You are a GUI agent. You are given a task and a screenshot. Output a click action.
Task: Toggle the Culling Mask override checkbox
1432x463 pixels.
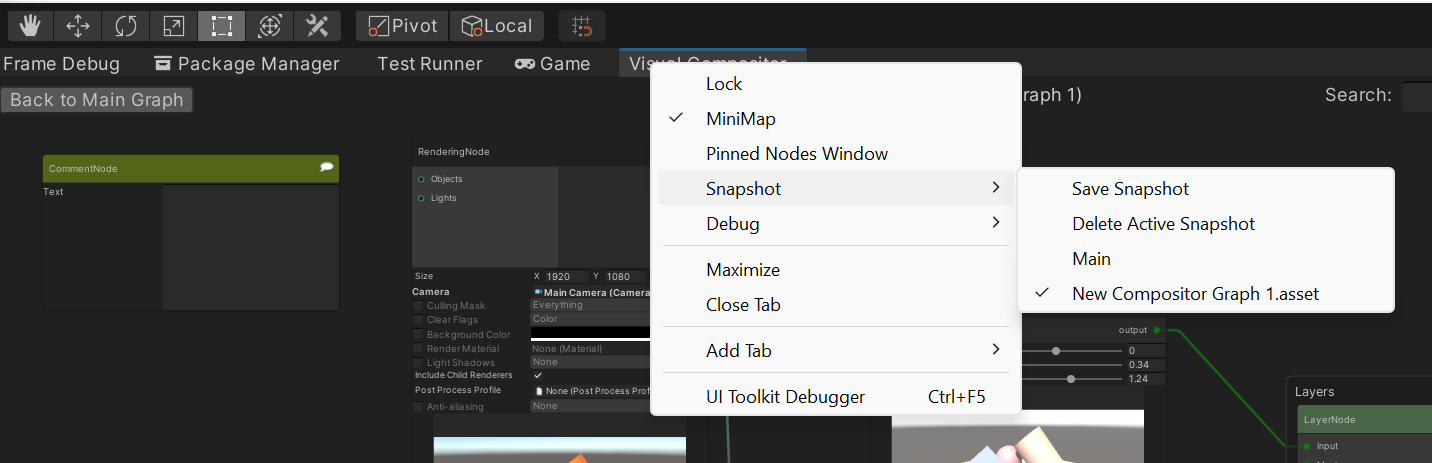[418, 306]
